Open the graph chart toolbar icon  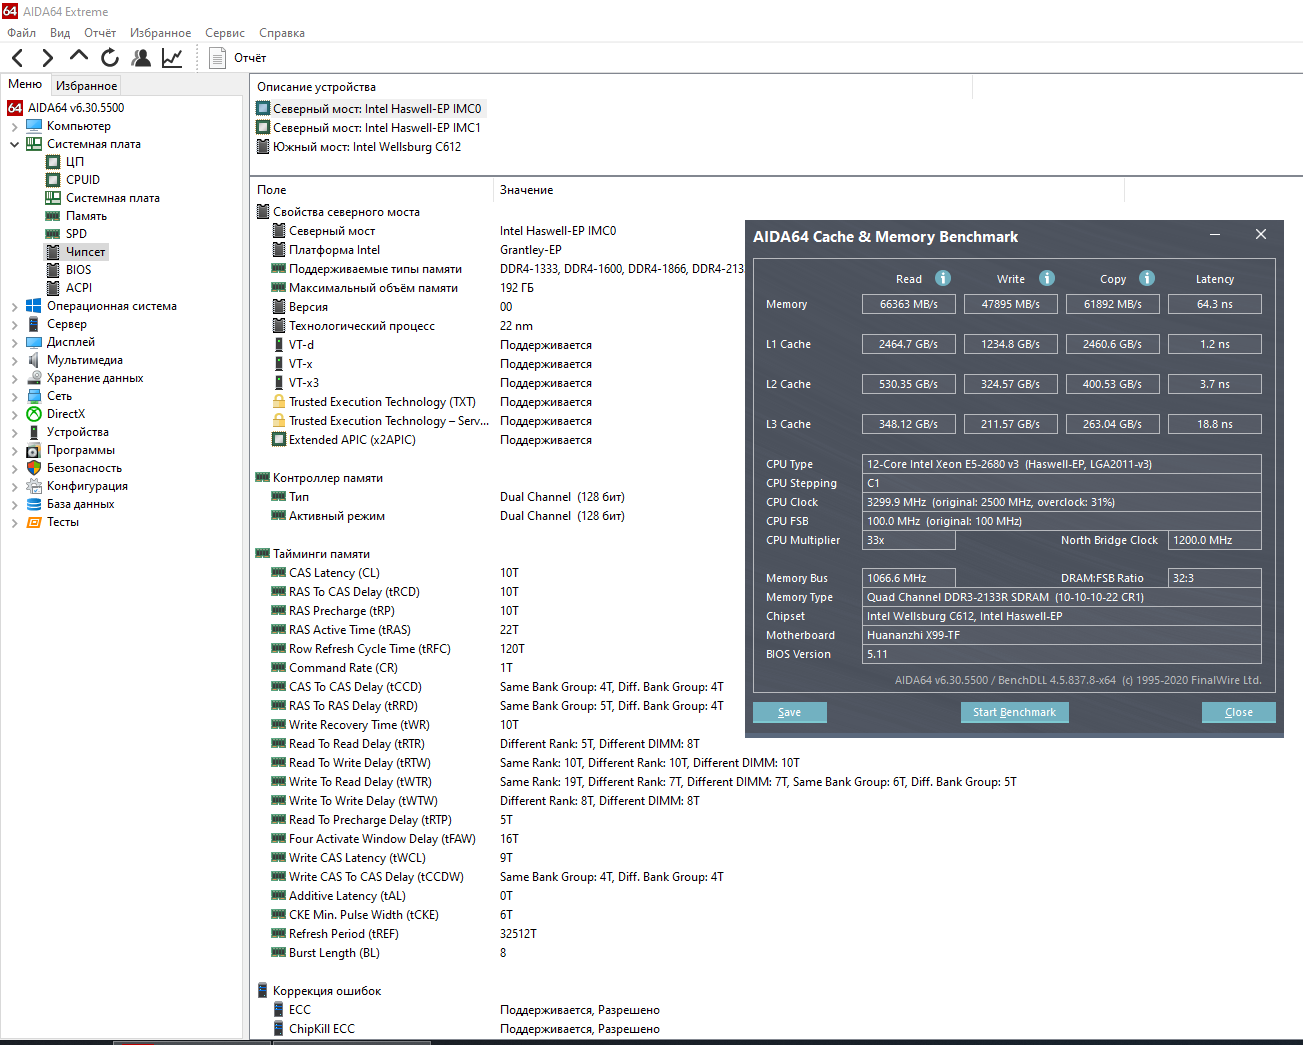click(x=172, y=58)
